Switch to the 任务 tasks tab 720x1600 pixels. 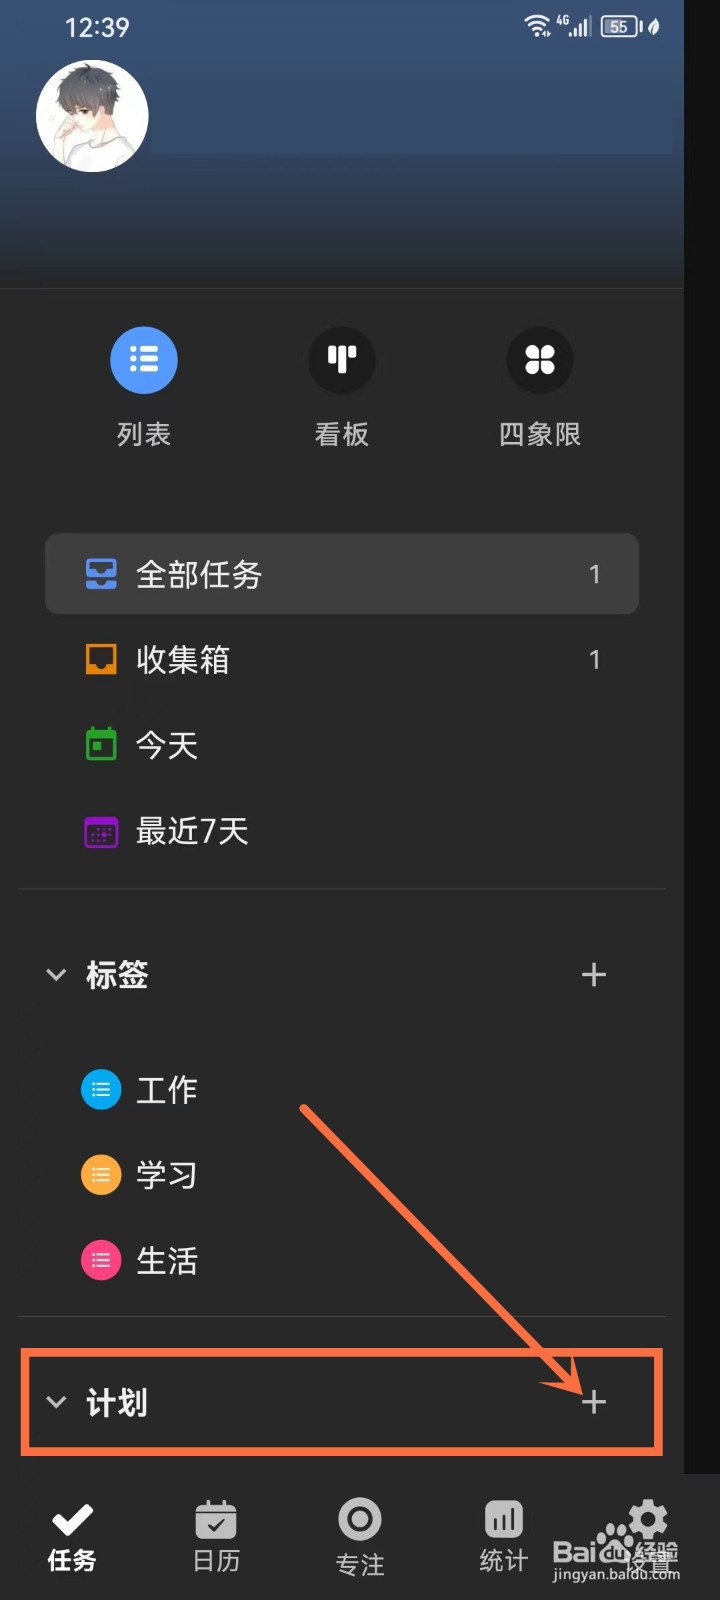72,1537
